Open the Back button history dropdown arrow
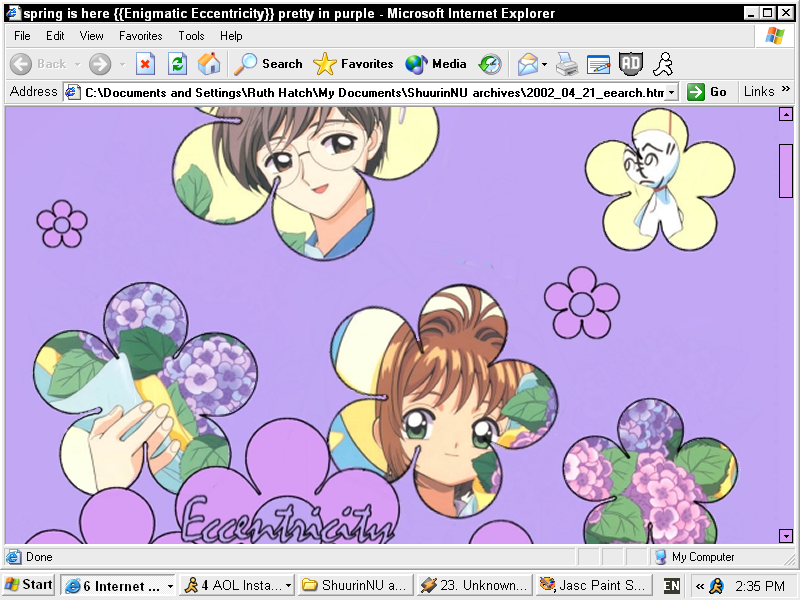The height and width of the screenshot is (600, 800). click(77, 64)
